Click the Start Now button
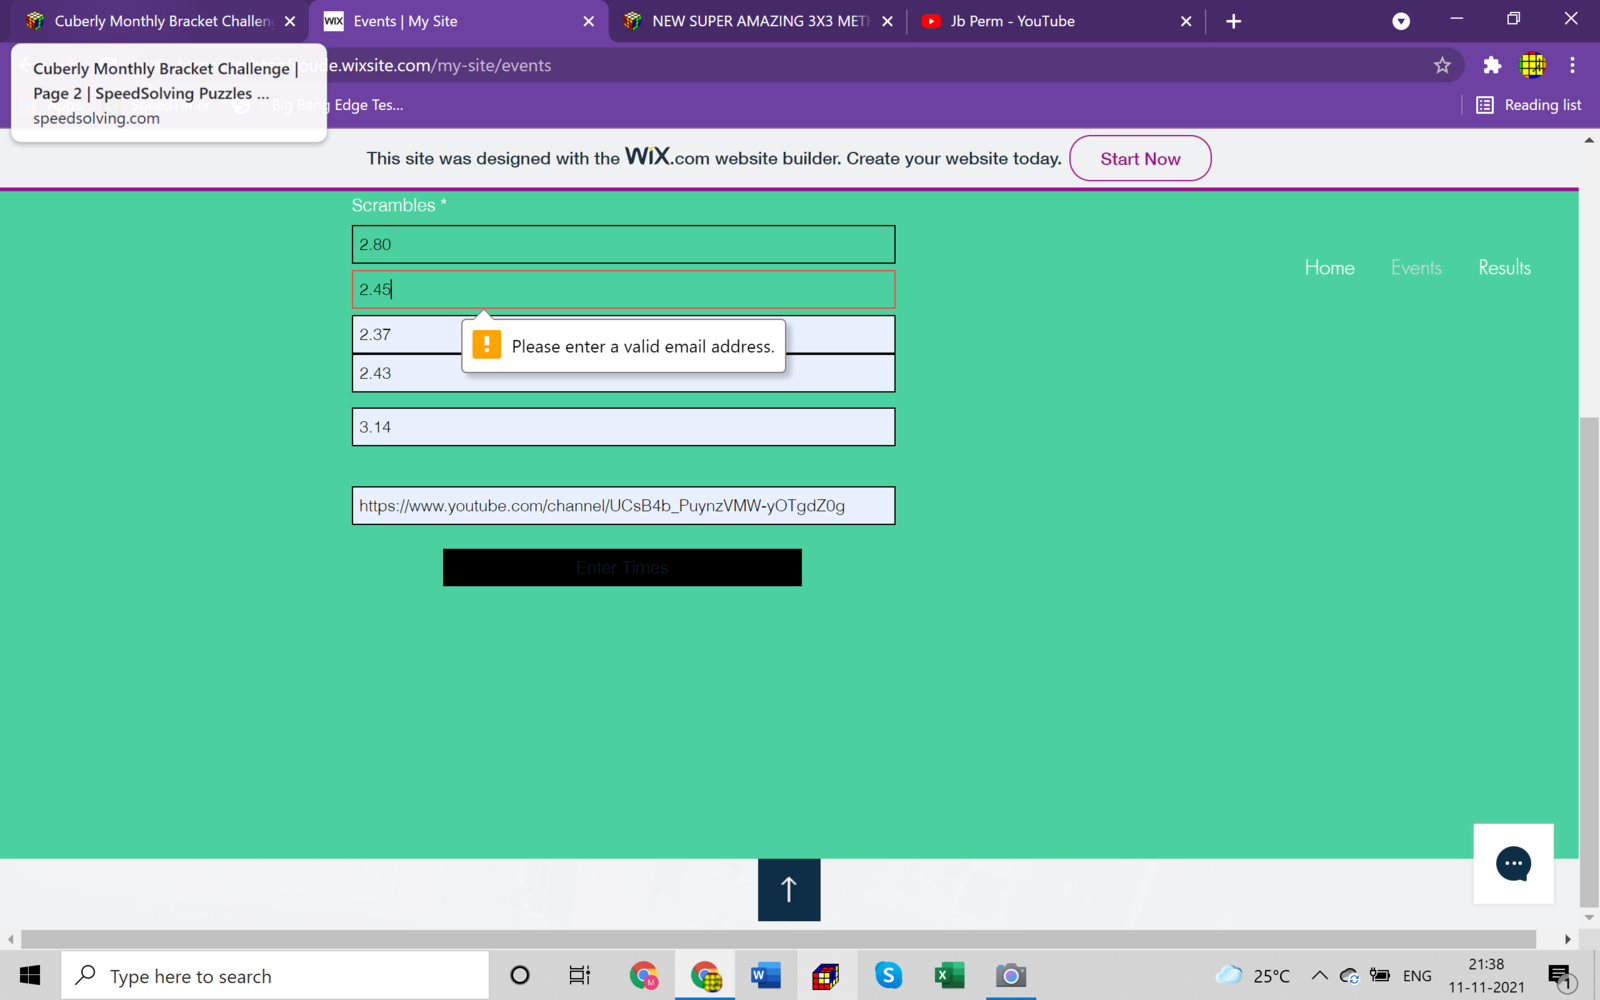 coord(1140,158)
